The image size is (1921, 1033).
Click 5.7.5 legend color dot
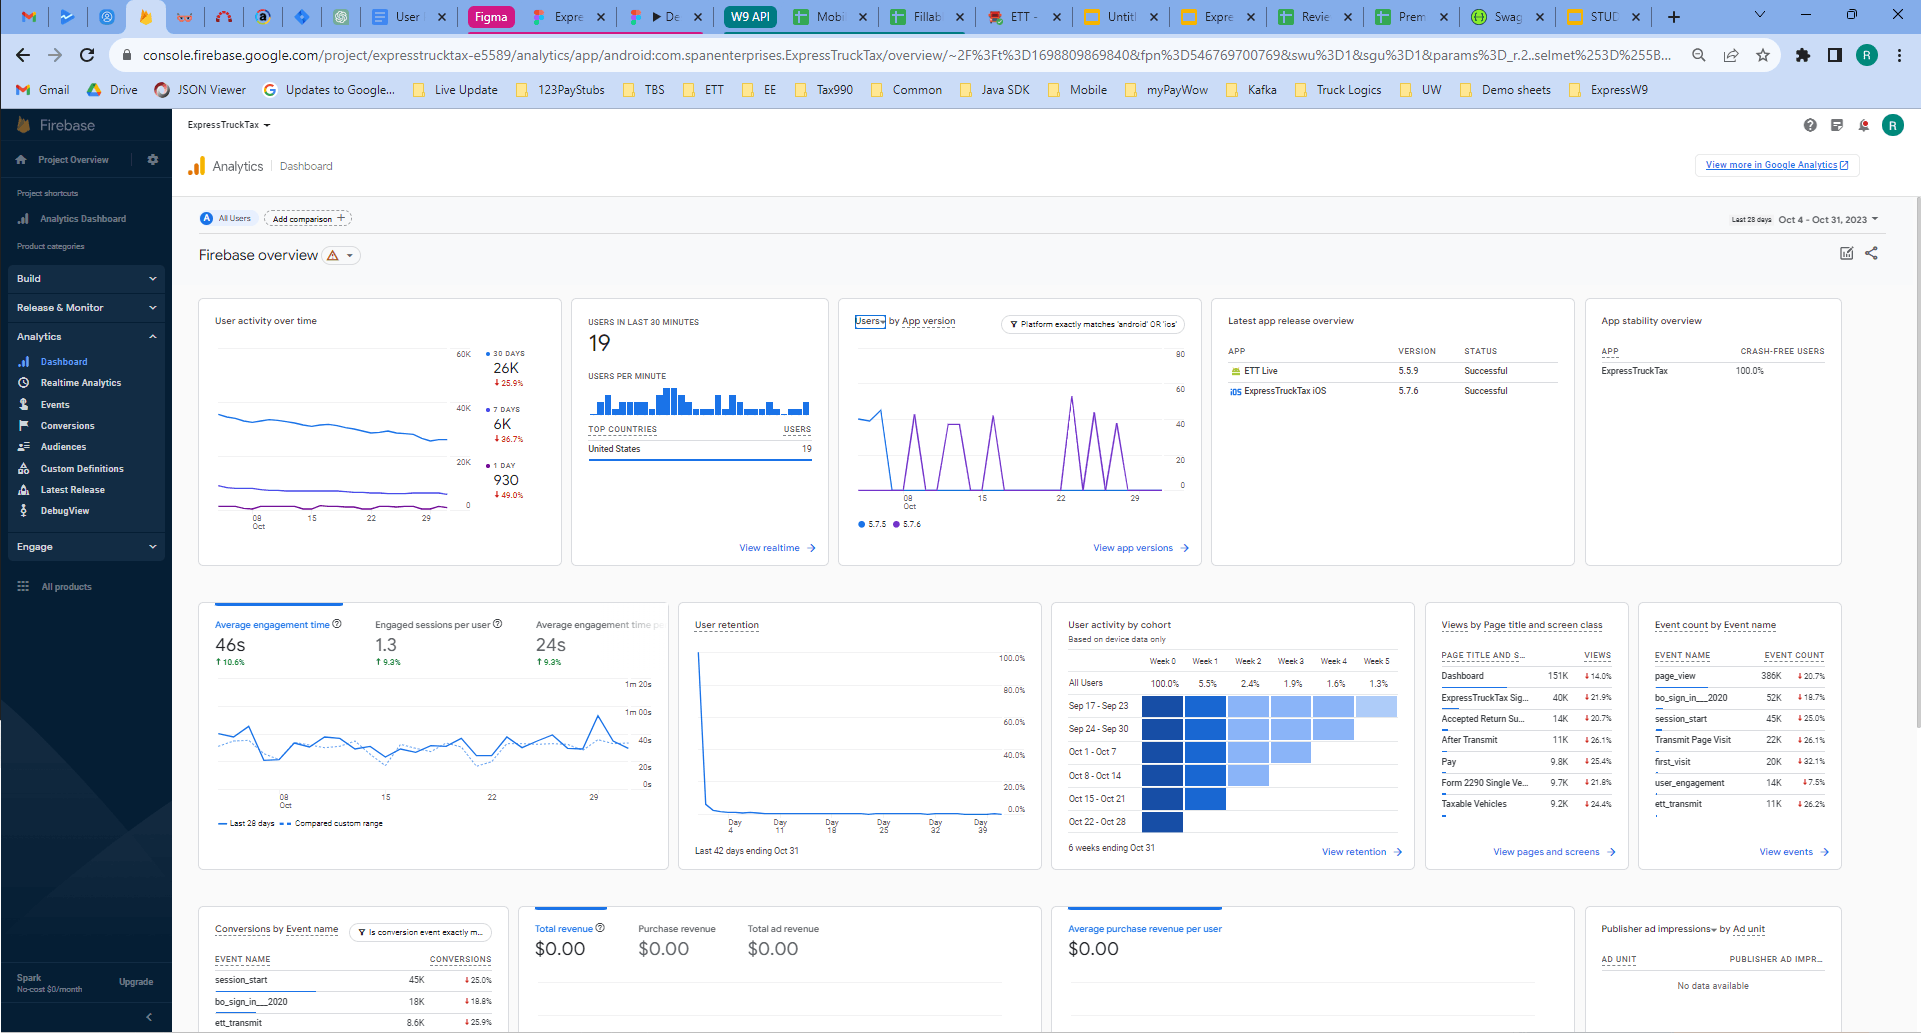pos(862,524)
